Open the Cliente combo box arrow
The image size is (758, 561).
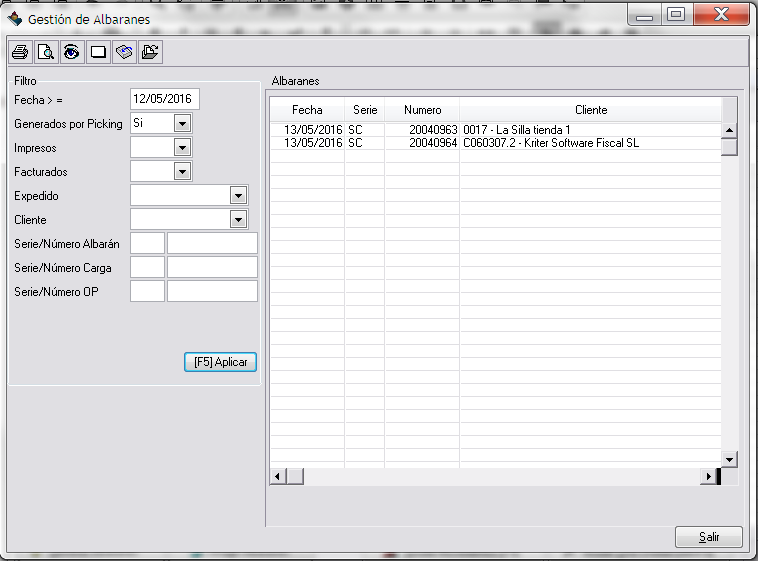click(238, 220)
